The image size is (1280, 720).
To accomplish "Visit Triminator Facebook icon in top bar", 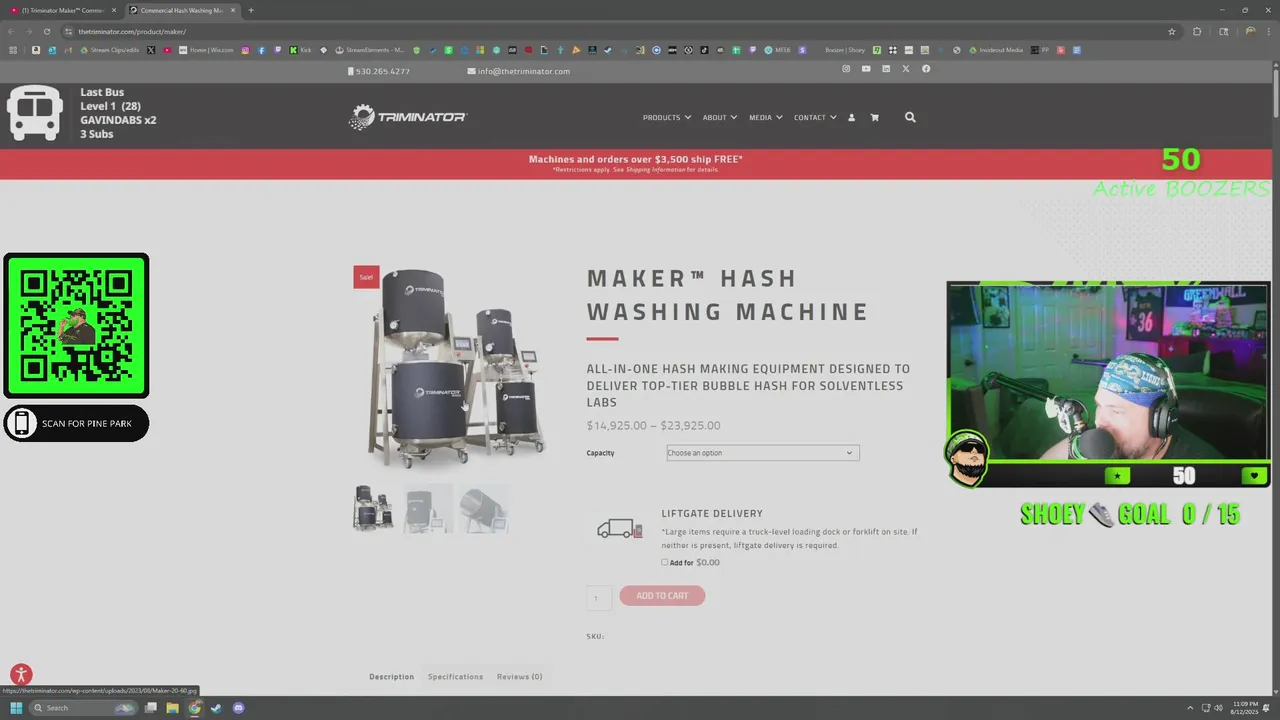I will point(926,69).
